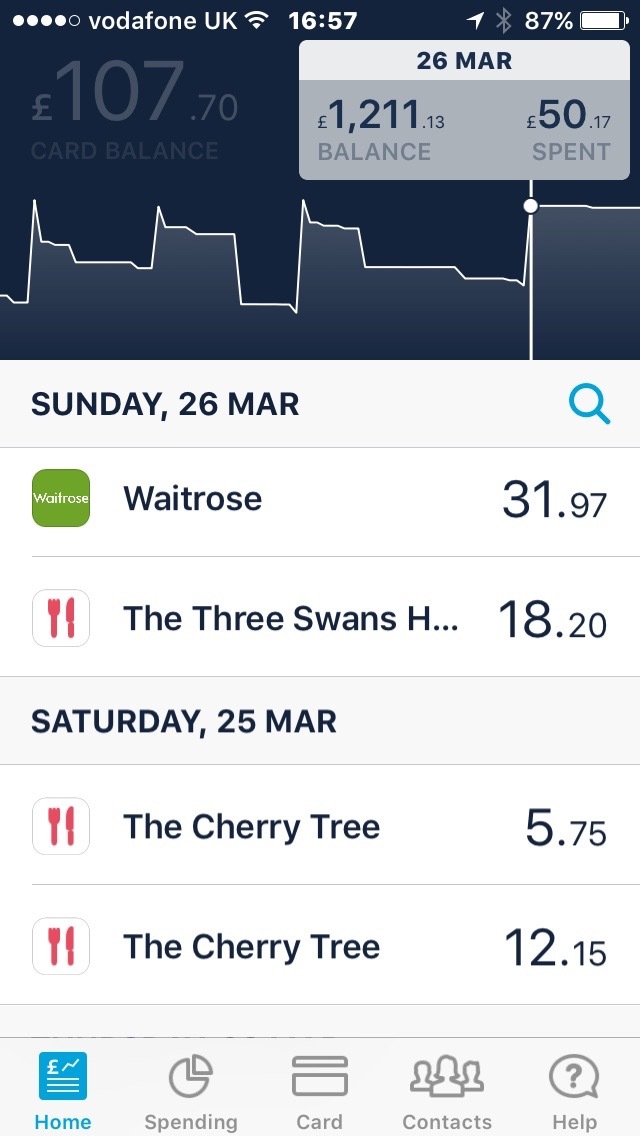640x1136 pixels.
Task: Open the Card tab
Action: [x=319, y=1092]
